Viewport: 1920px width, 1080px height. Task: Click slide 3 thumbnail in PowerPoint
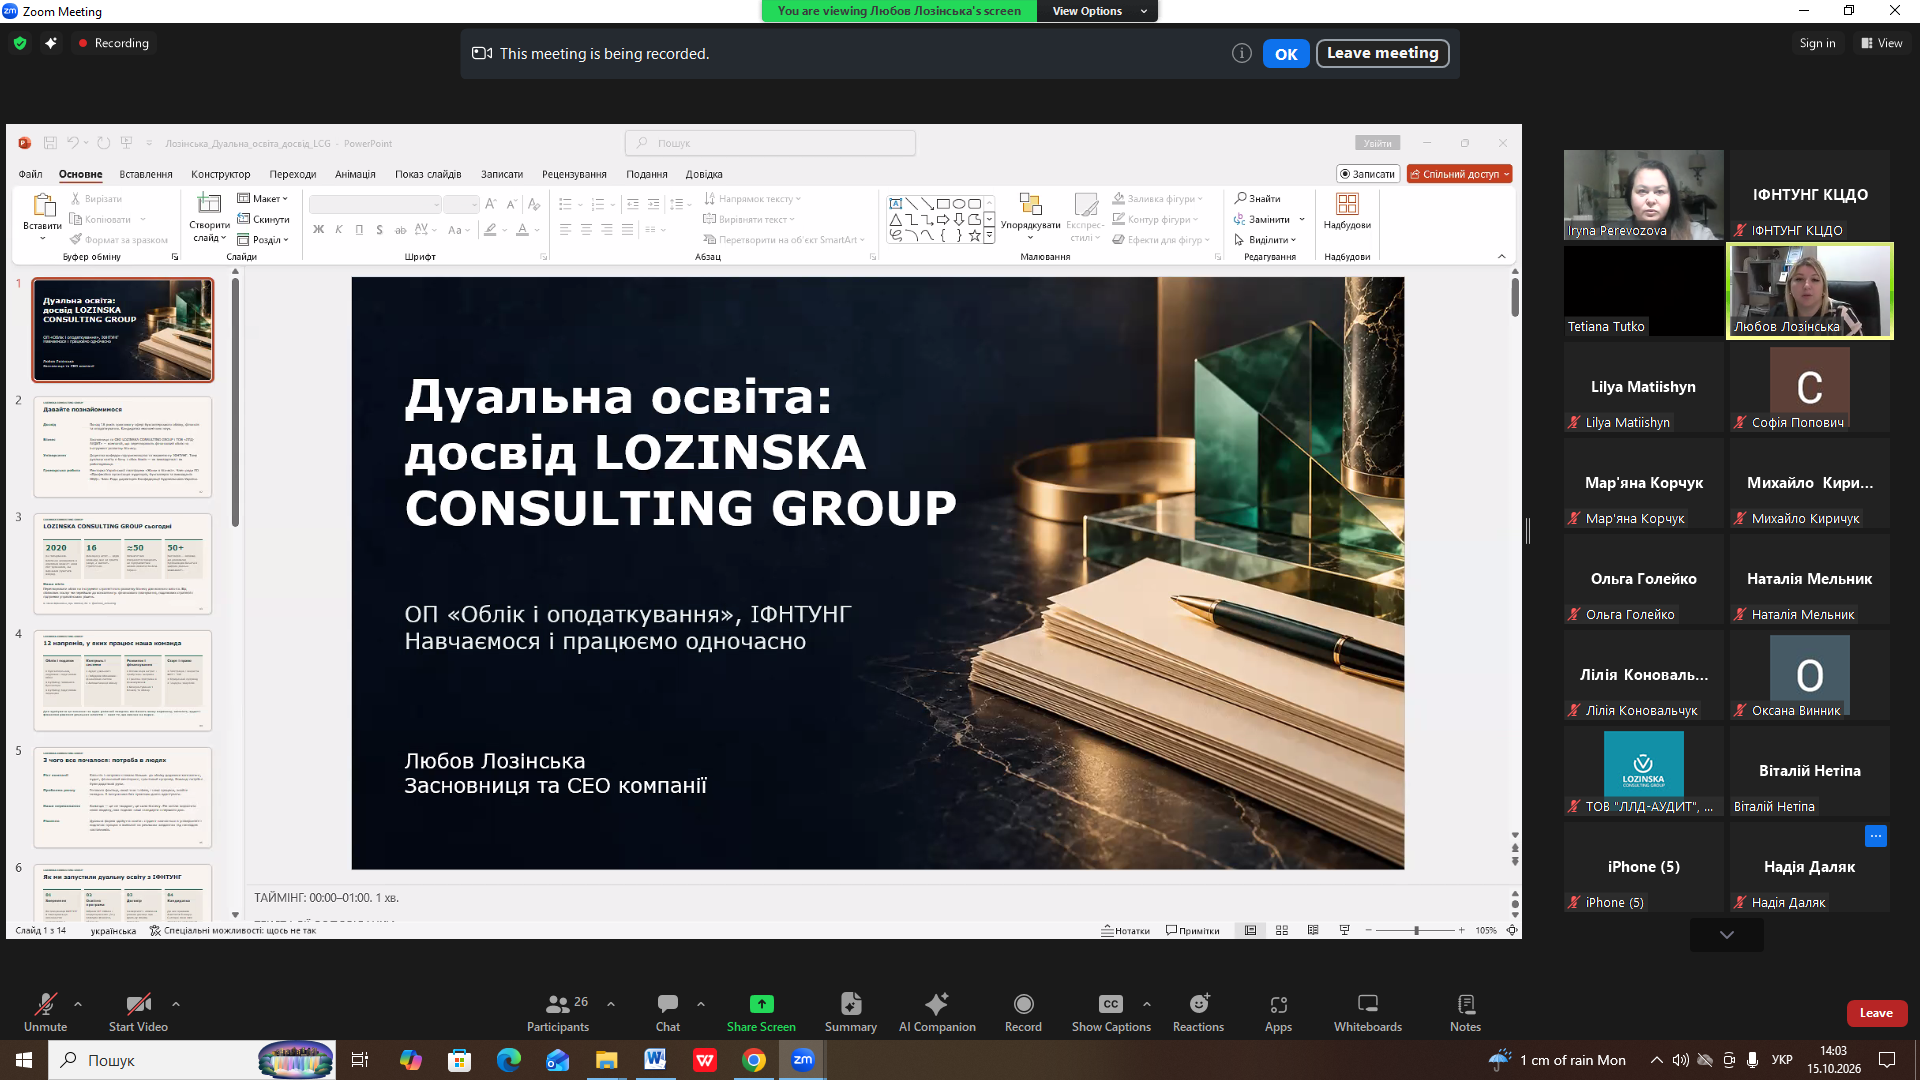pyautogui.click(x=123, y=564)
